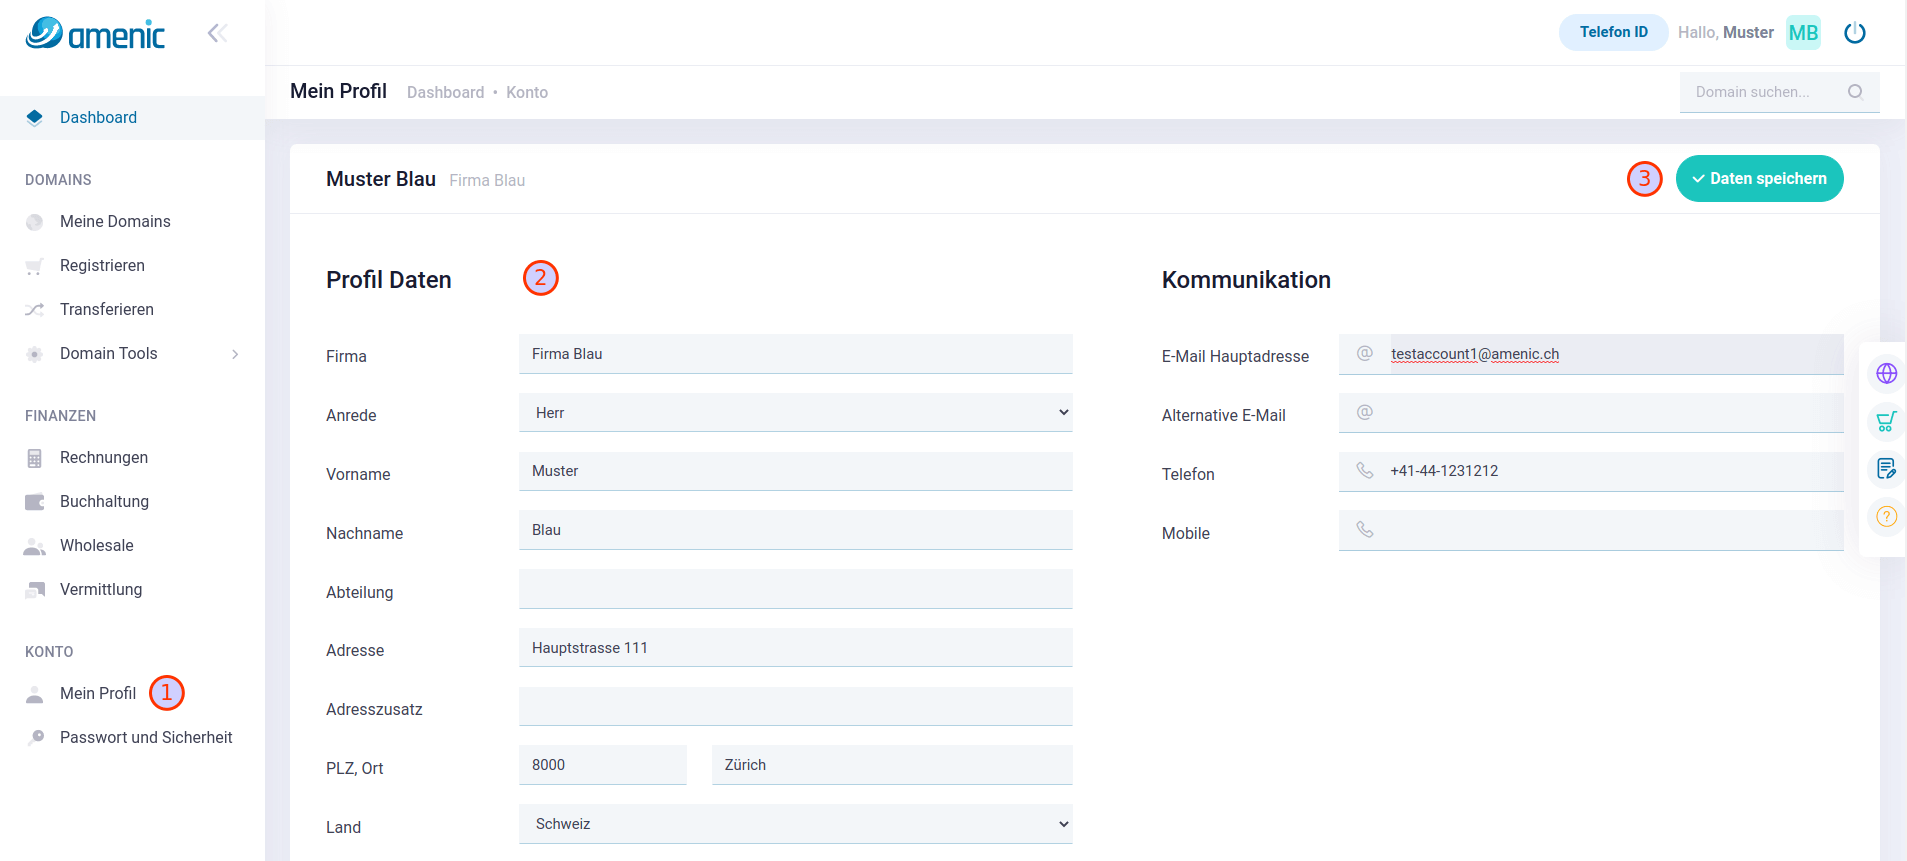Click the Kommunikation section heading

1246,280
